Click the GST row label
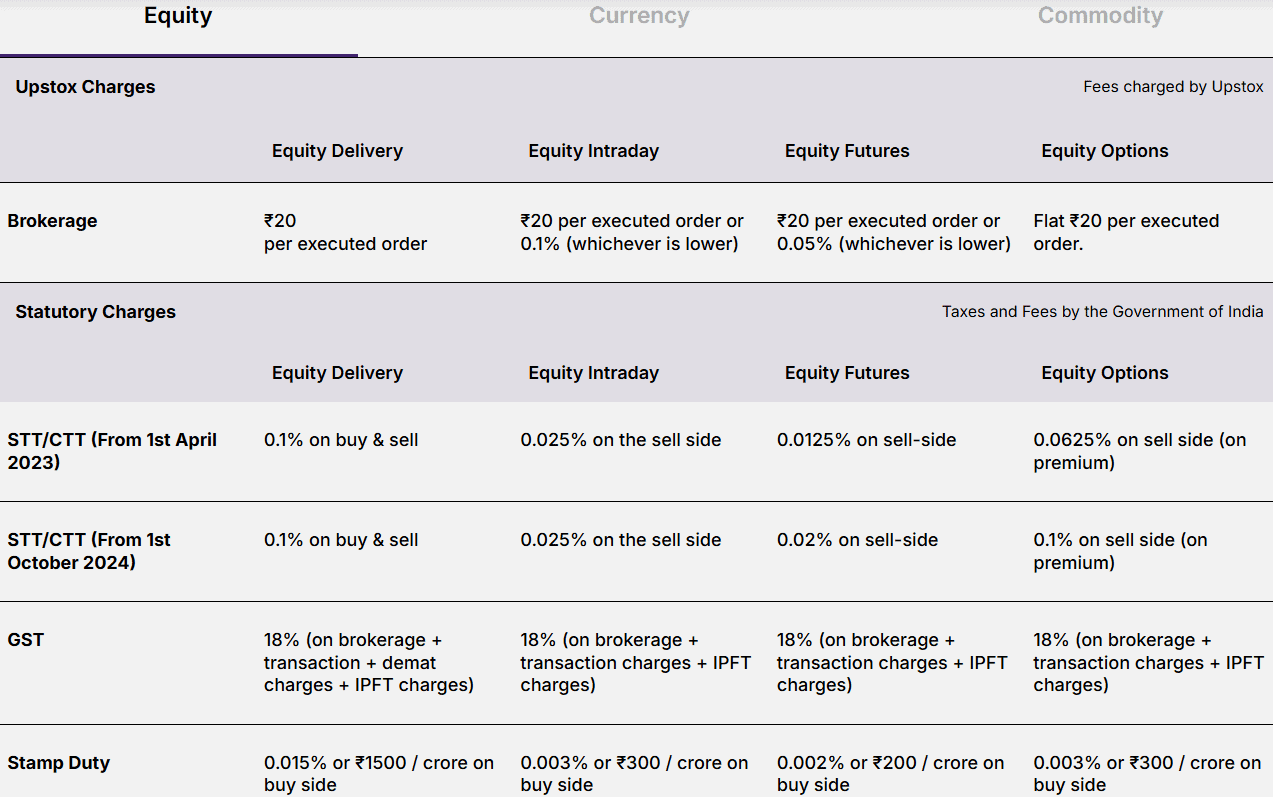 (x=25, y=640)
